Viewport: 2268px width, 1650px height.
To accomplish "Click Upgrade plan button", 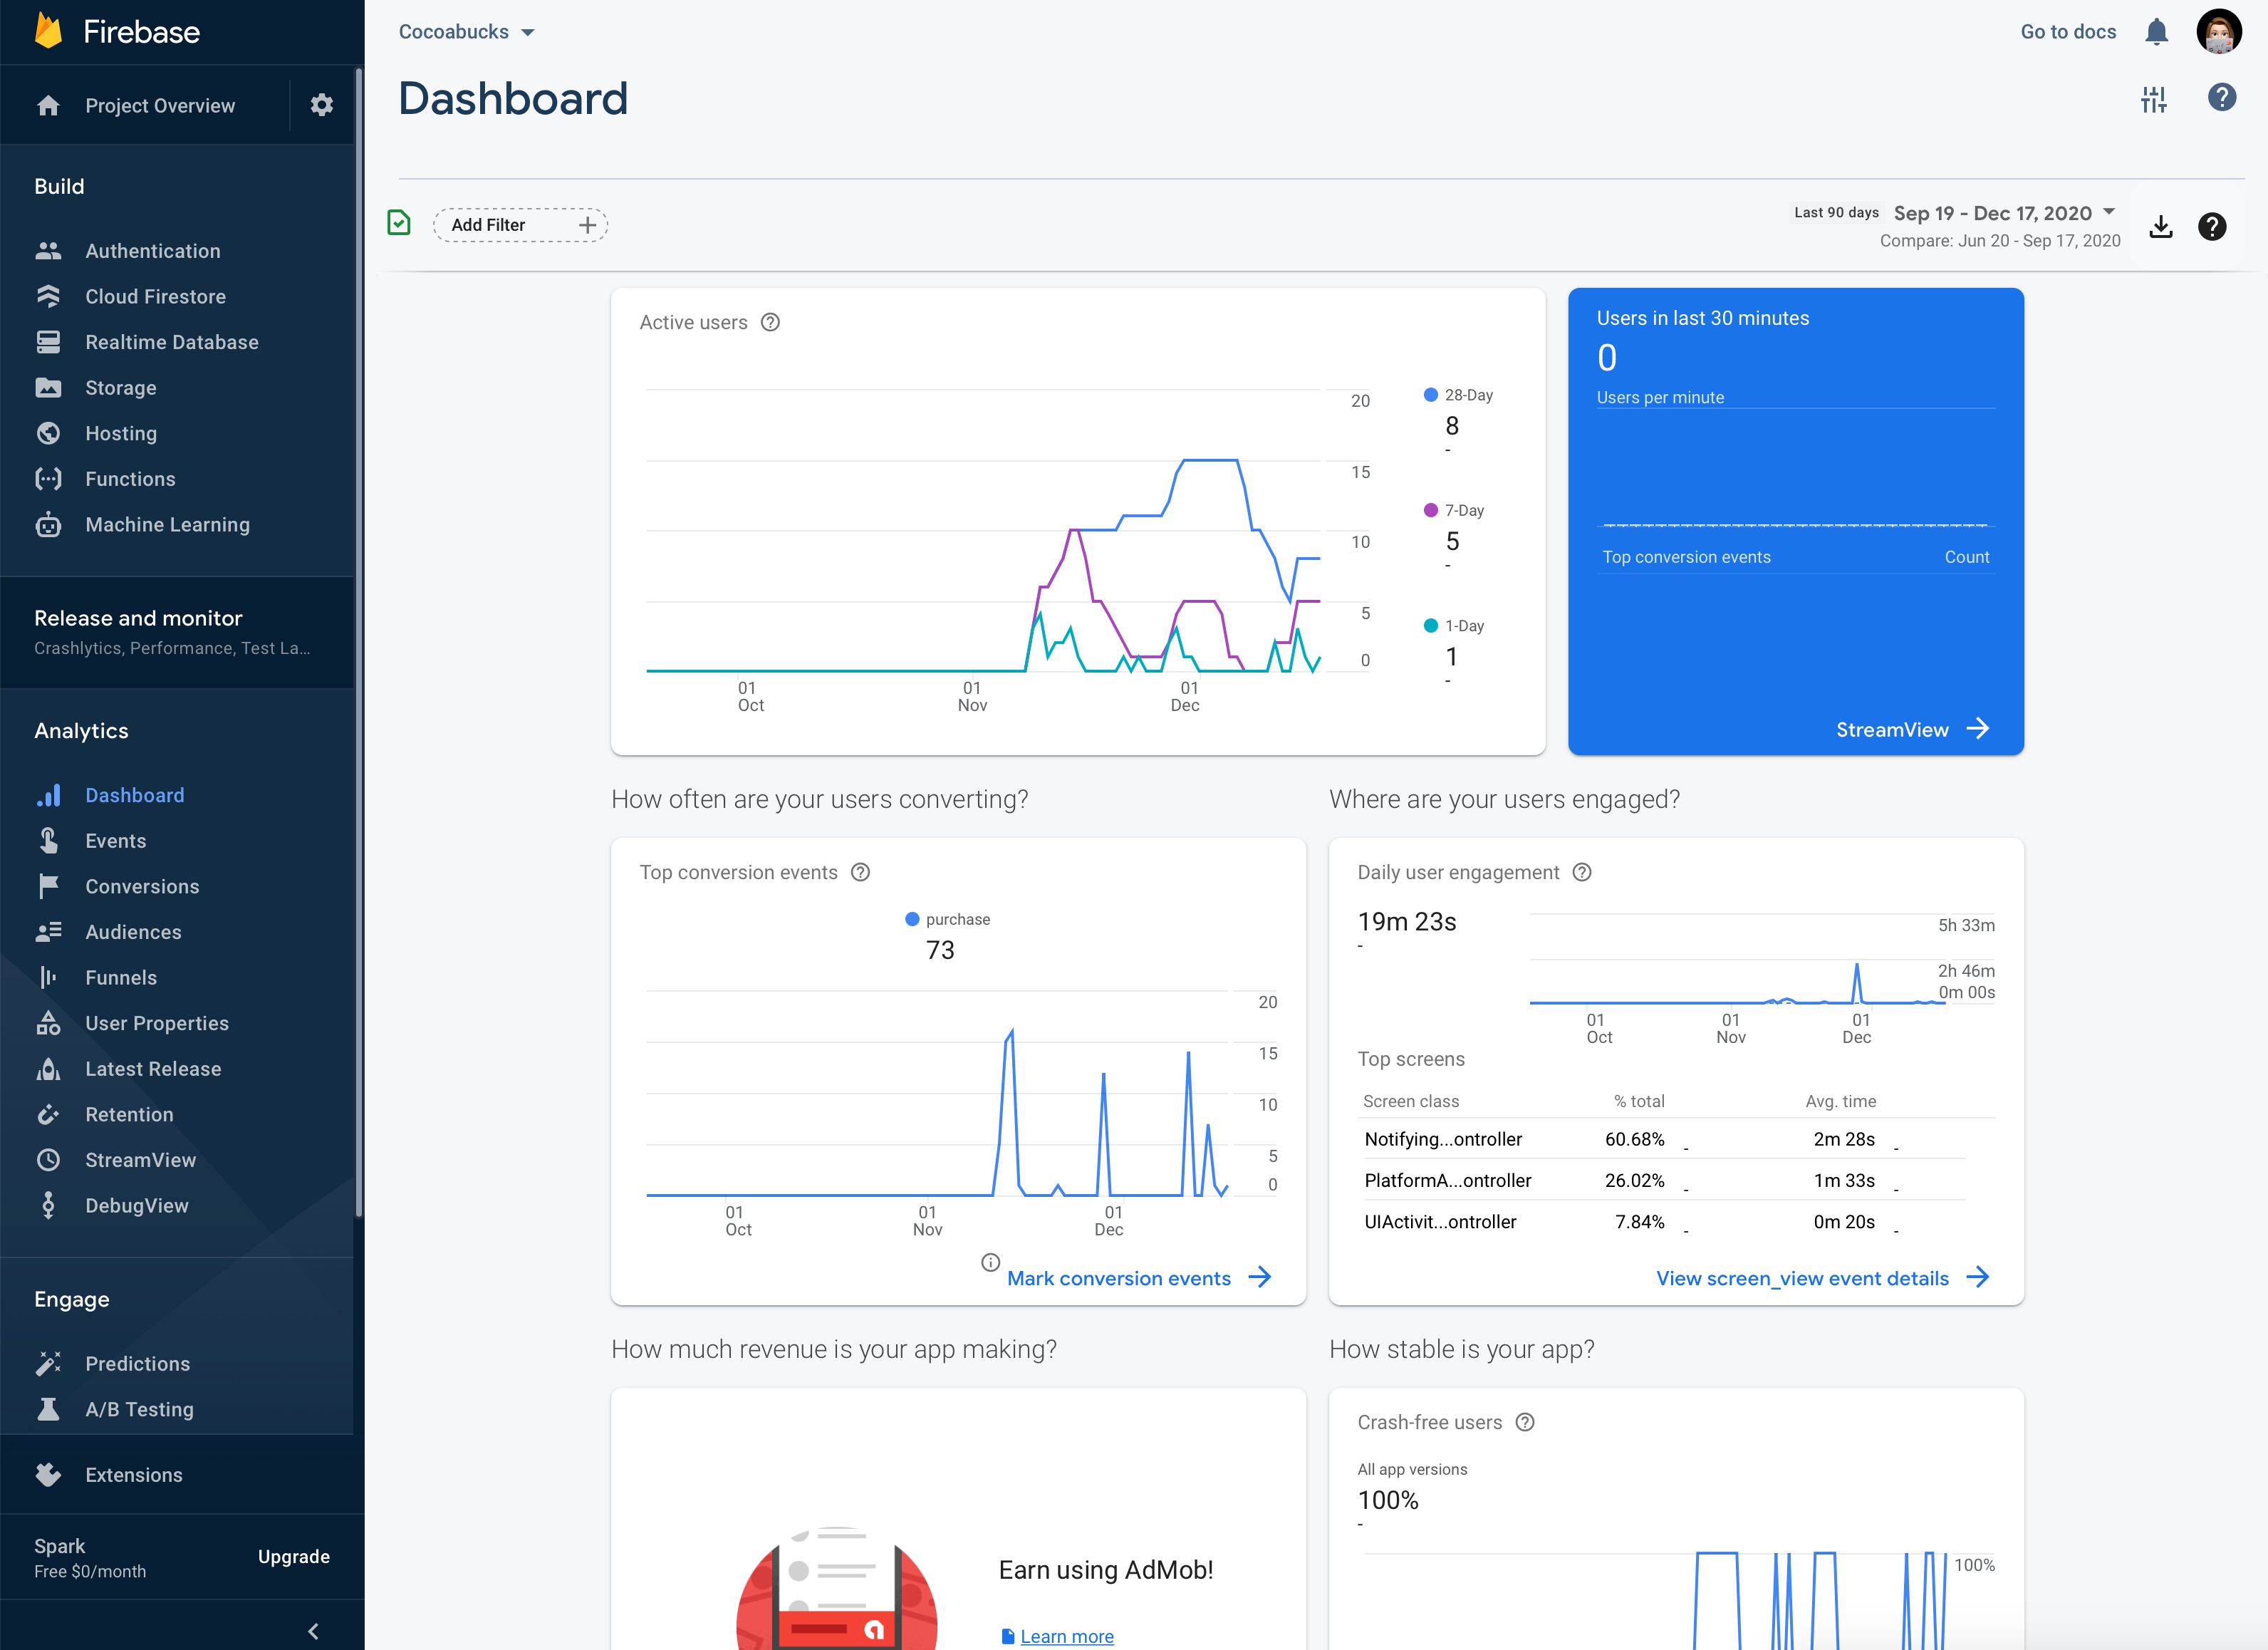I will tap(293, 1556).
